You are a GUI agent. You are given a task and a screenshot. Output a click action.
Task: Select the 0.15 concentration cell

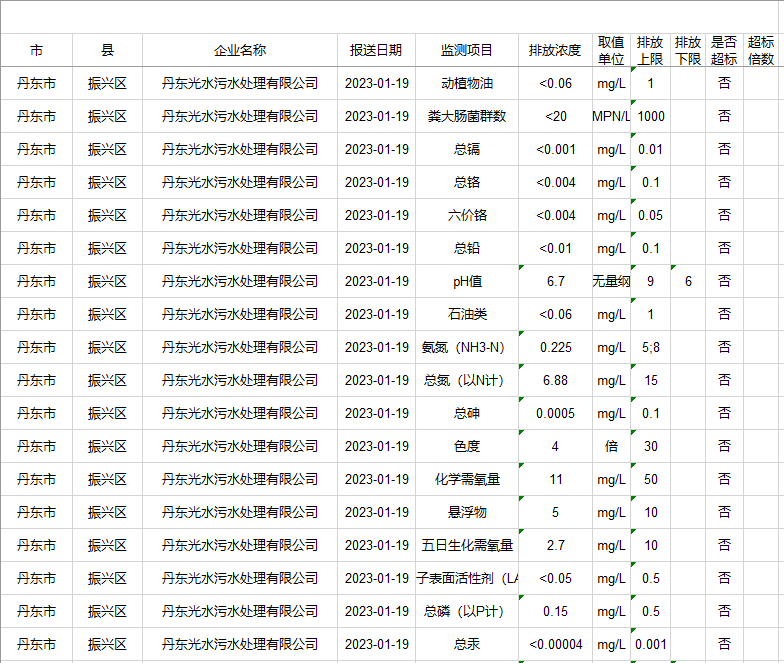556,611
